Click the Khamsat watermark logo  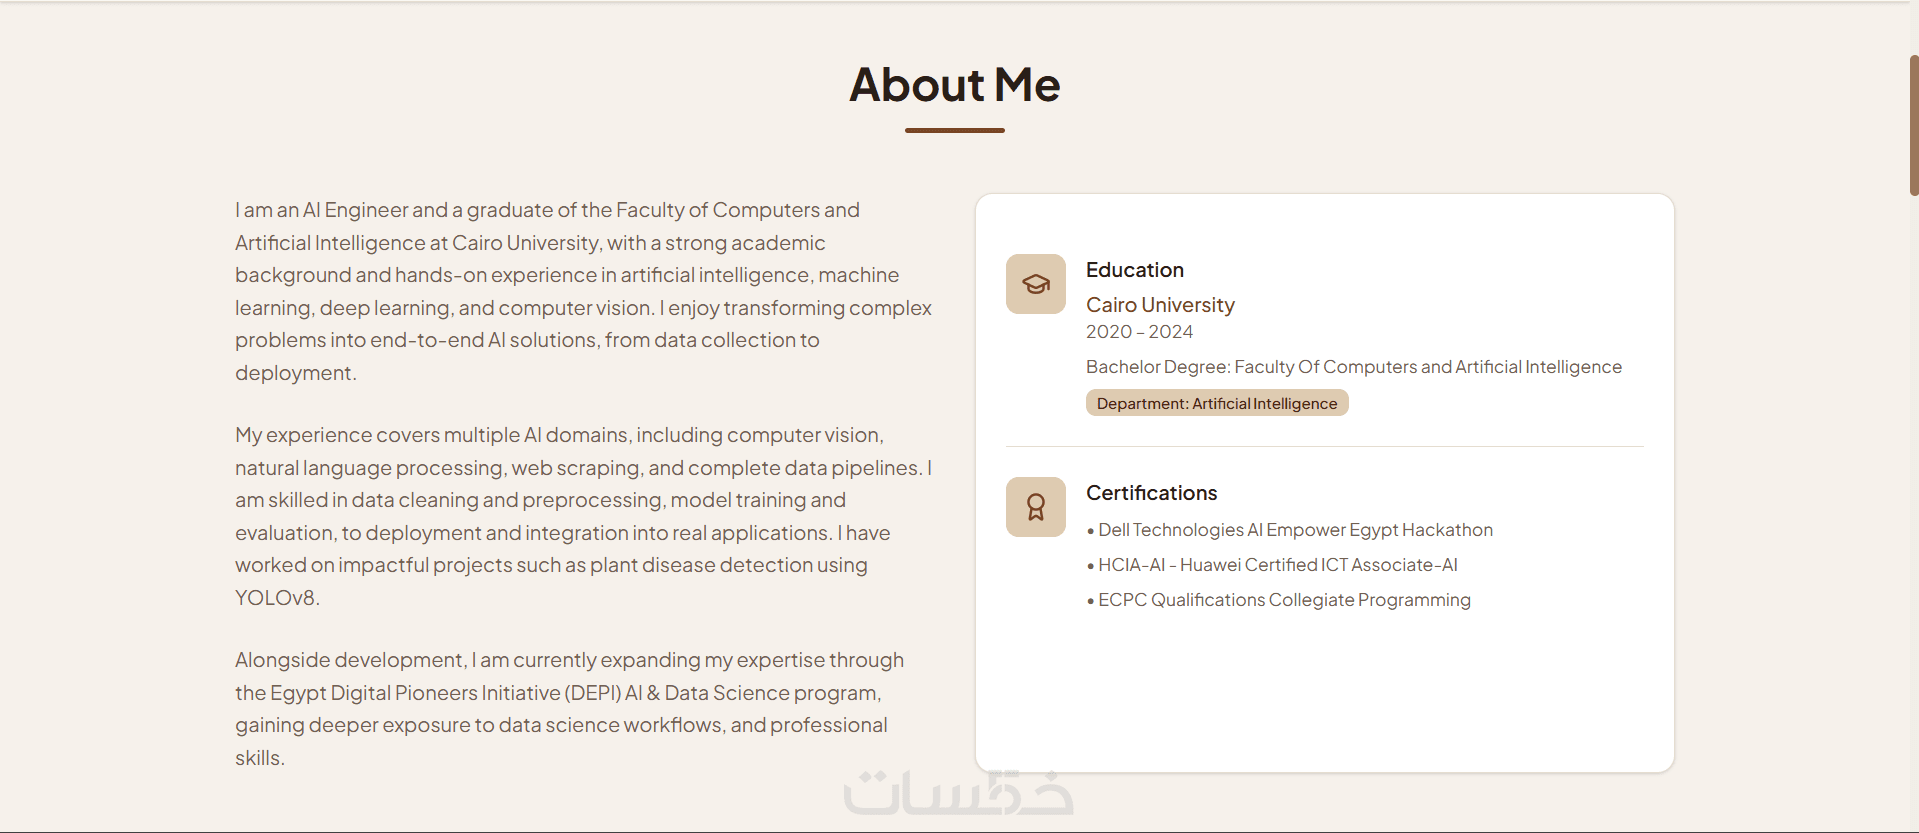(x=958, y=793)
